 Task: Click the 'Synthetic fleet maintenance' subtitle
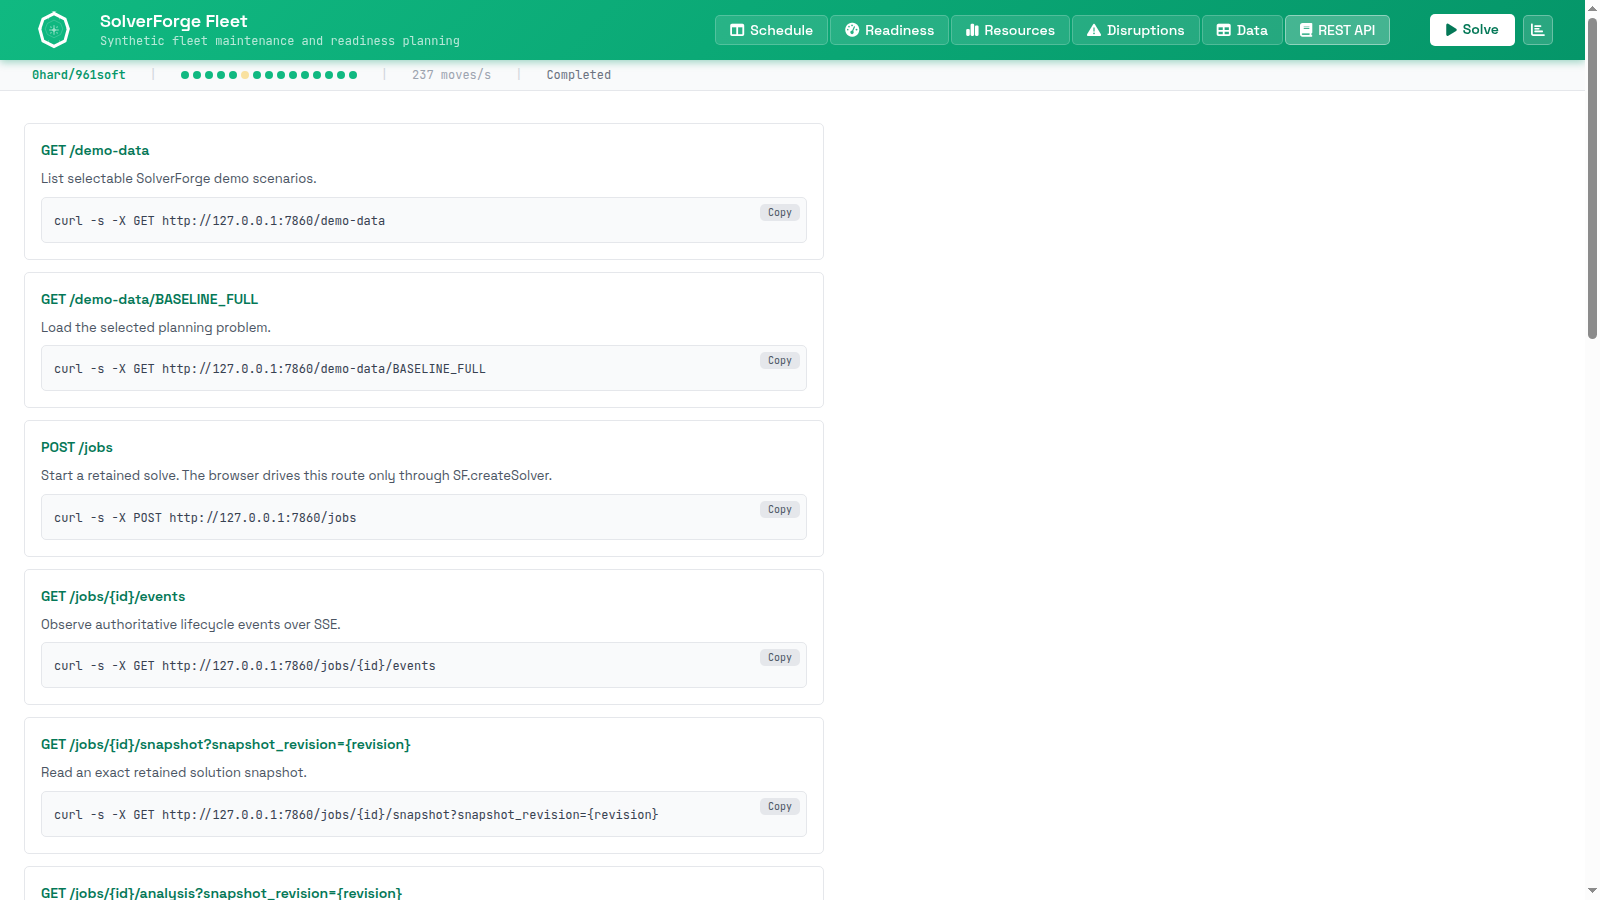click(280, 41)
